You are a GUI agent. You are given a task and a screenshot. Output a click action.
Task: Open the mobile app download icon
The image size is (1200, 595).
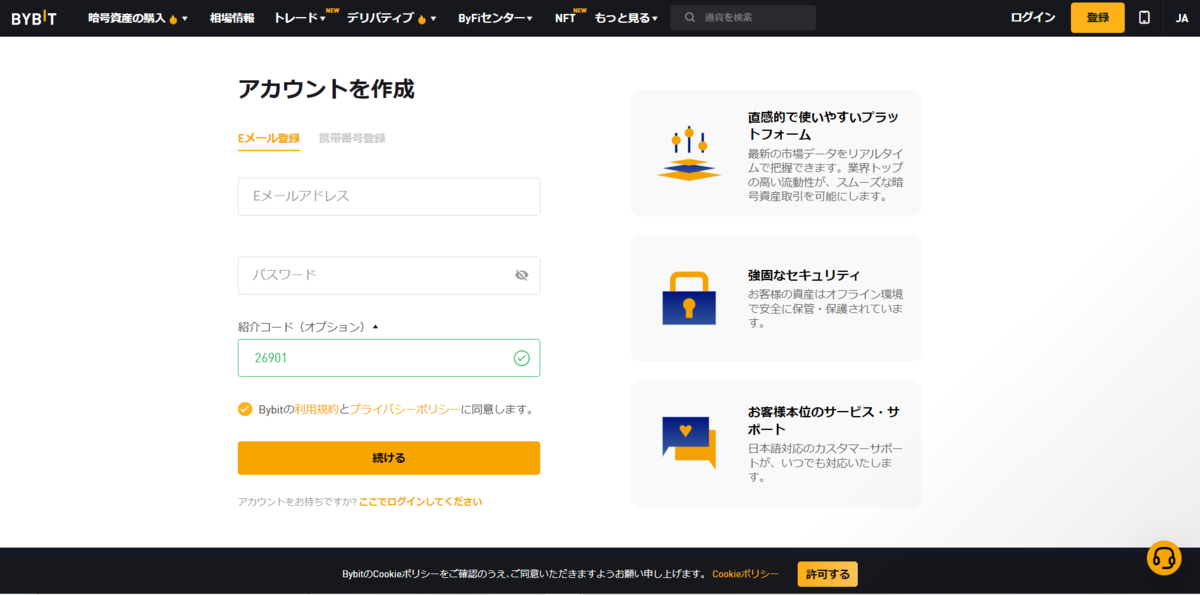tap(1144, 18)
